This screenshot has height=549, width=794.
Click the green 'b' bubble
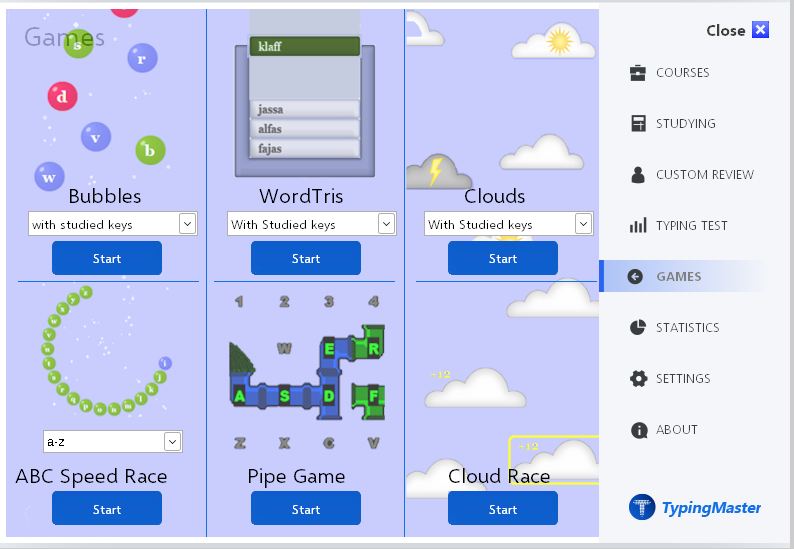click(150, 150)
